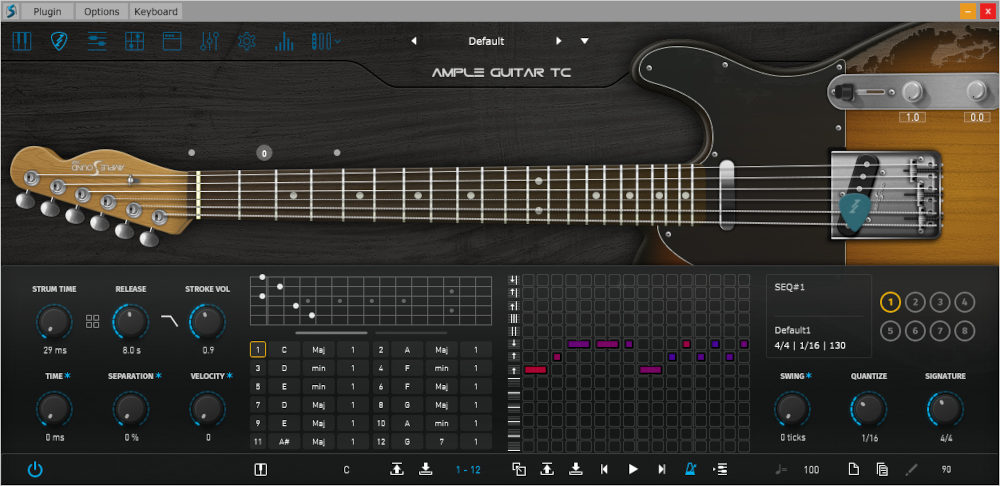This screenshot has height=486, width=1000.
Task: Click the tempo value 100
Action: point(811,470)
